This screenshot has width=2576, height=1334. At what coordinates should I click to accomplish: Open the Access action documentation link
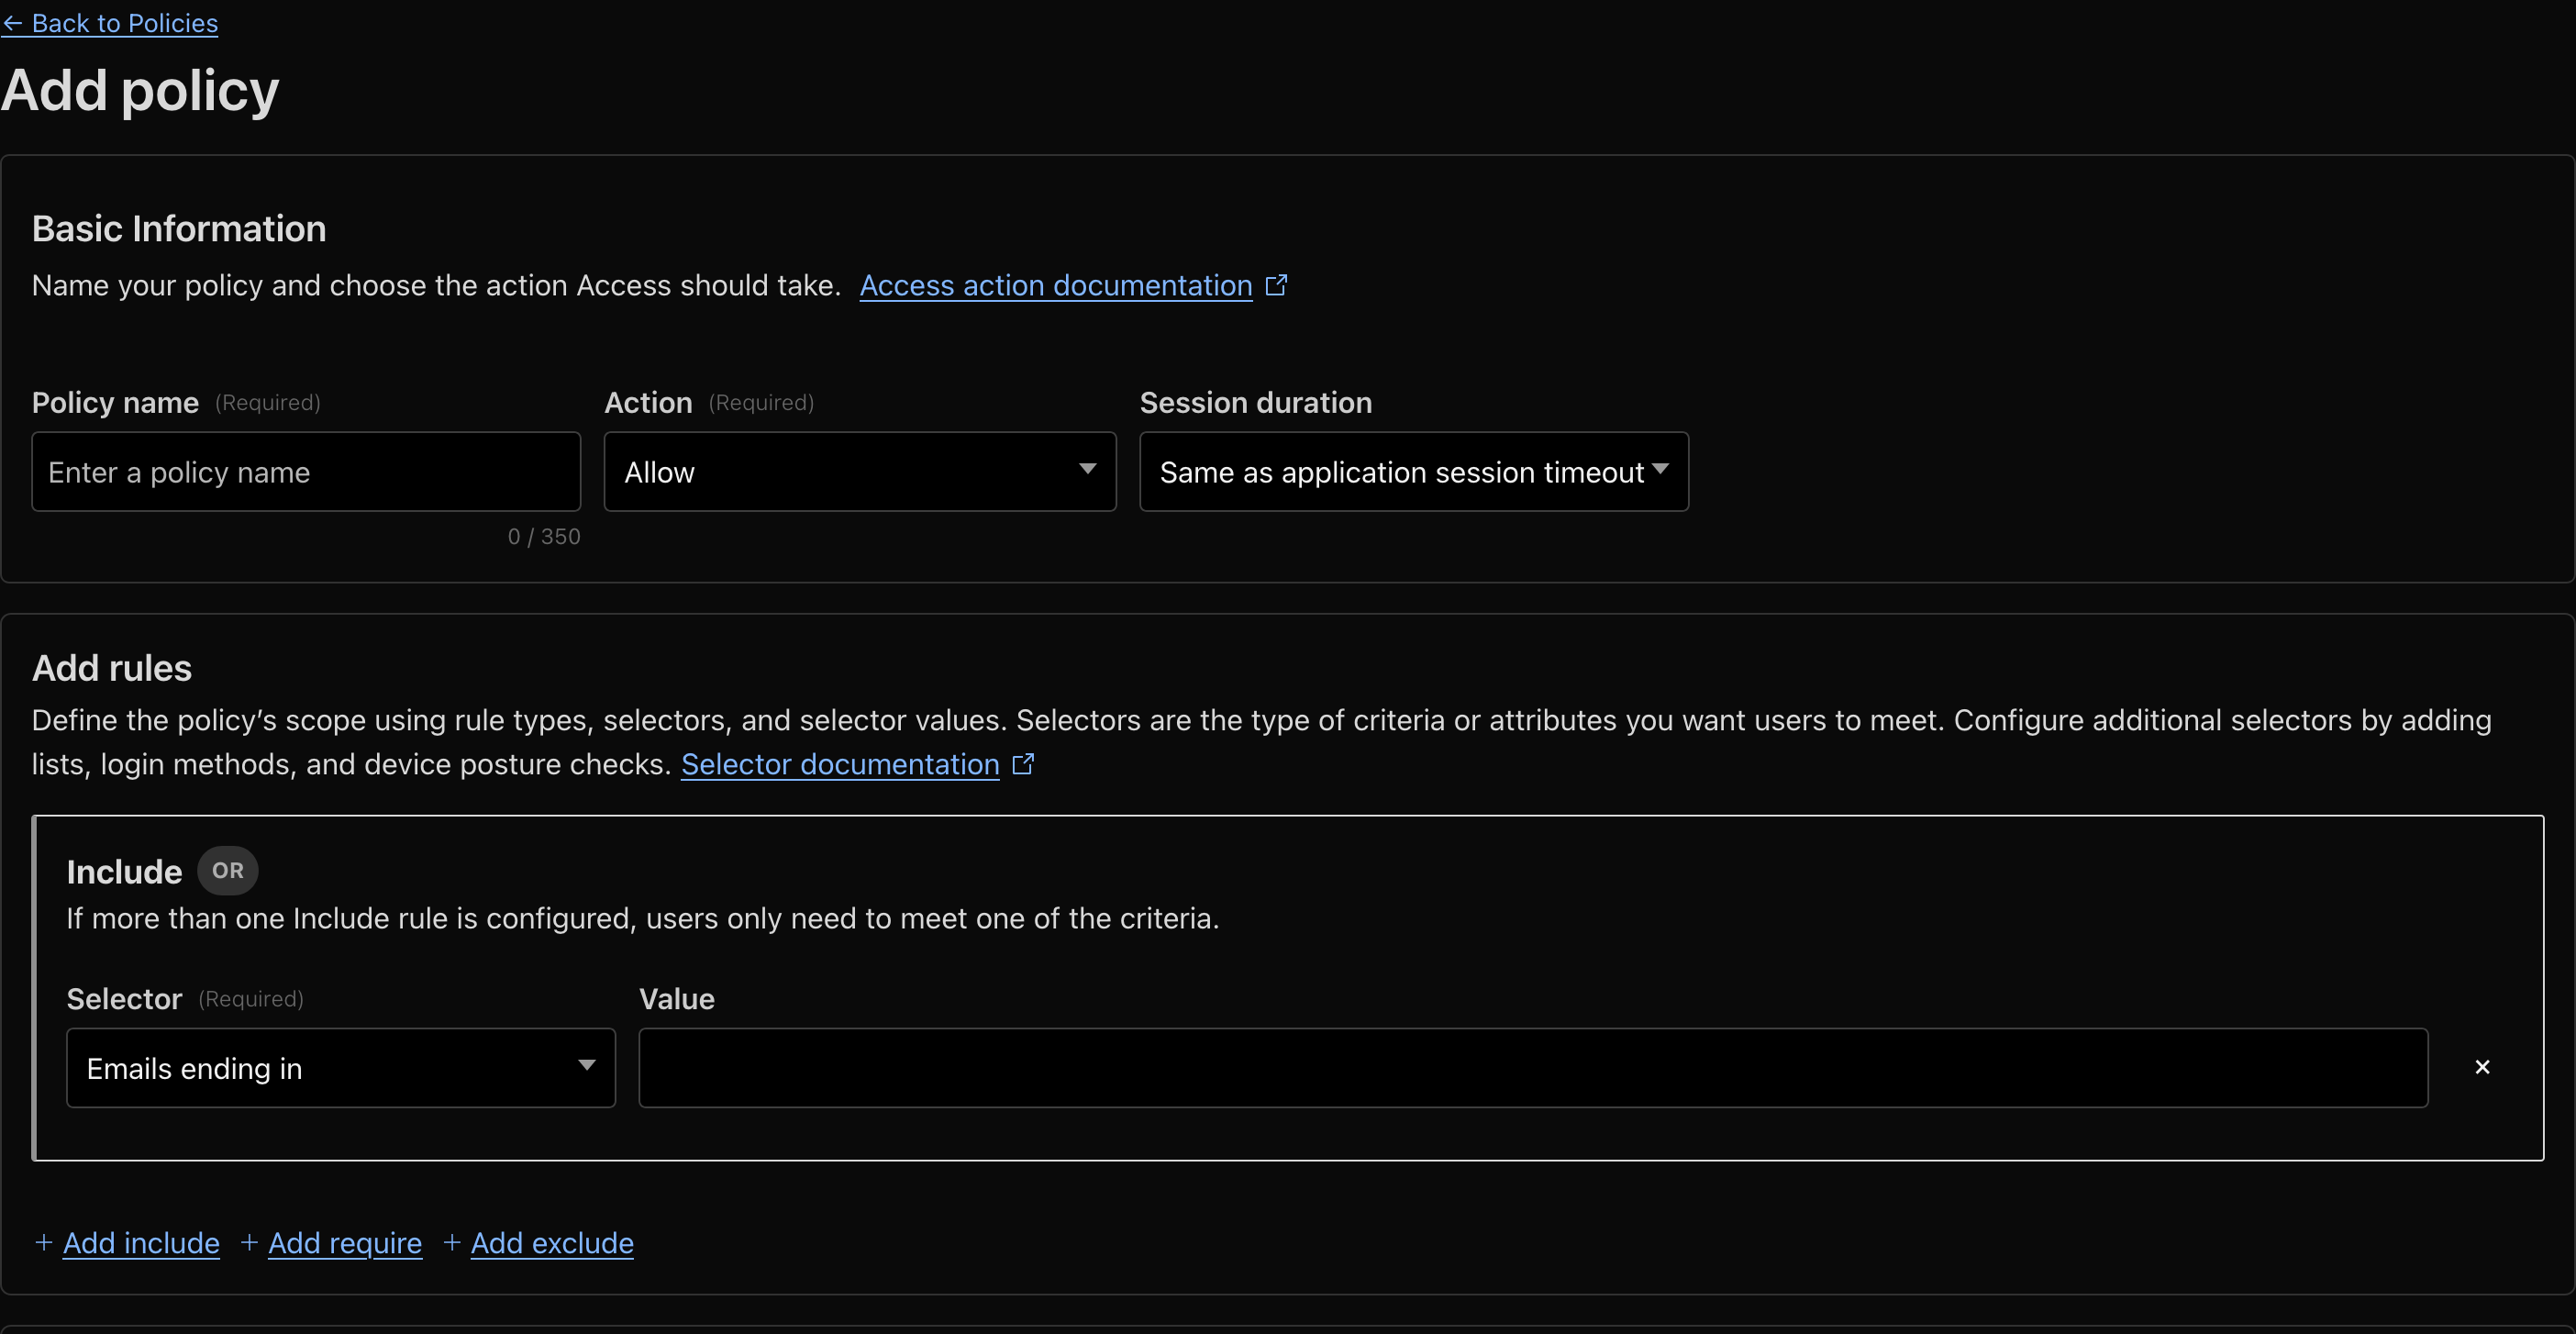(x=1054, y=285)
